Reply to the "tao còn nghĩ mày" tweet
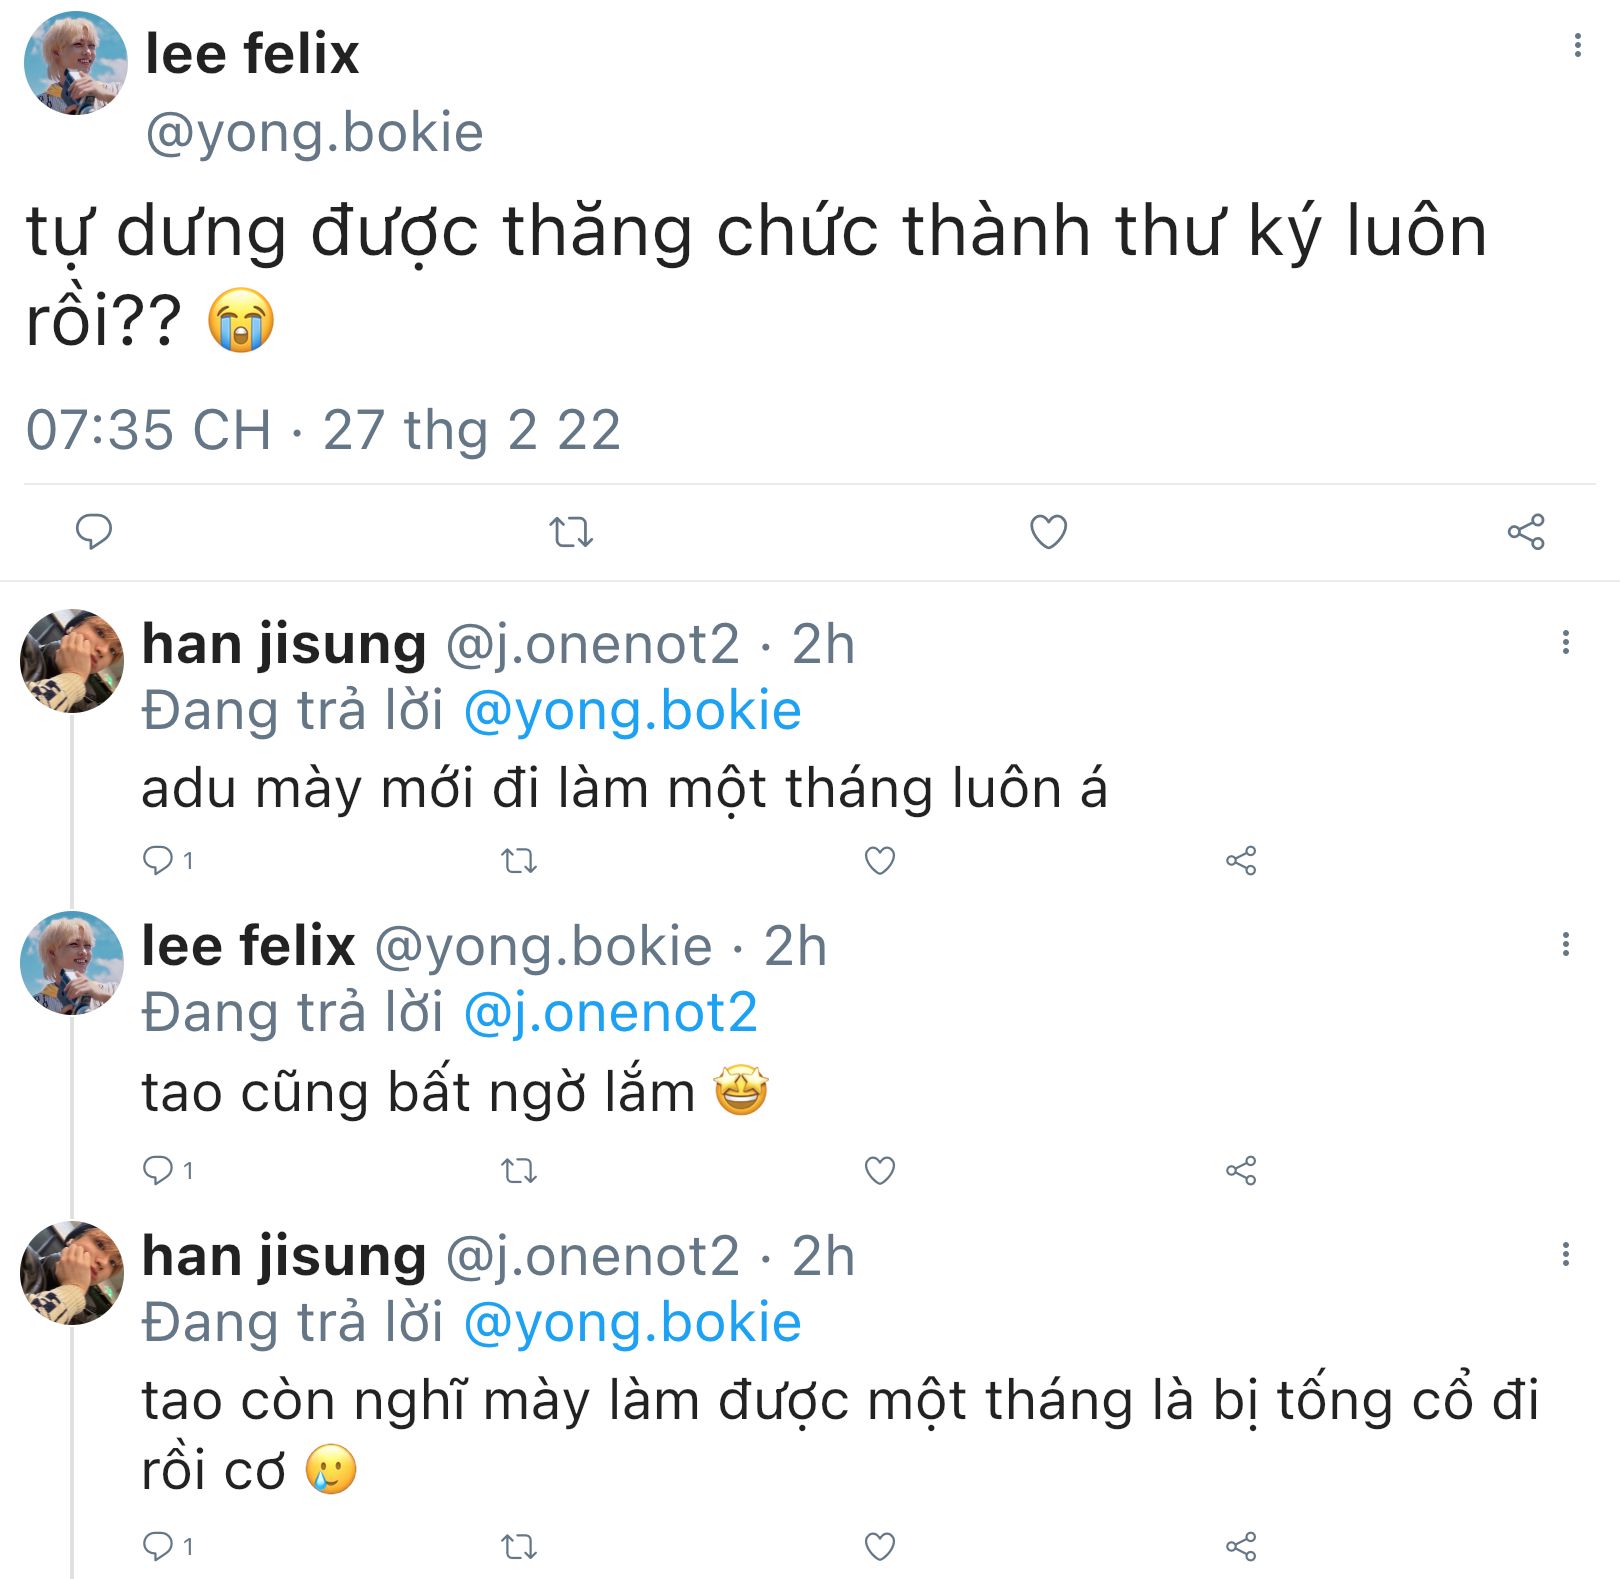1620x1579 pixels. point(158,1546)
